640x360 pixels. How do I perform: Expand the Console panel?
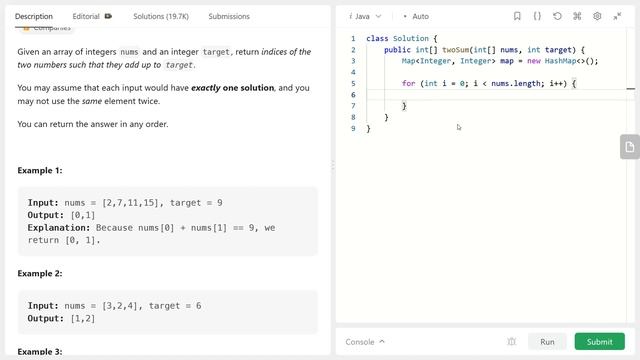[x=365, y=342]
